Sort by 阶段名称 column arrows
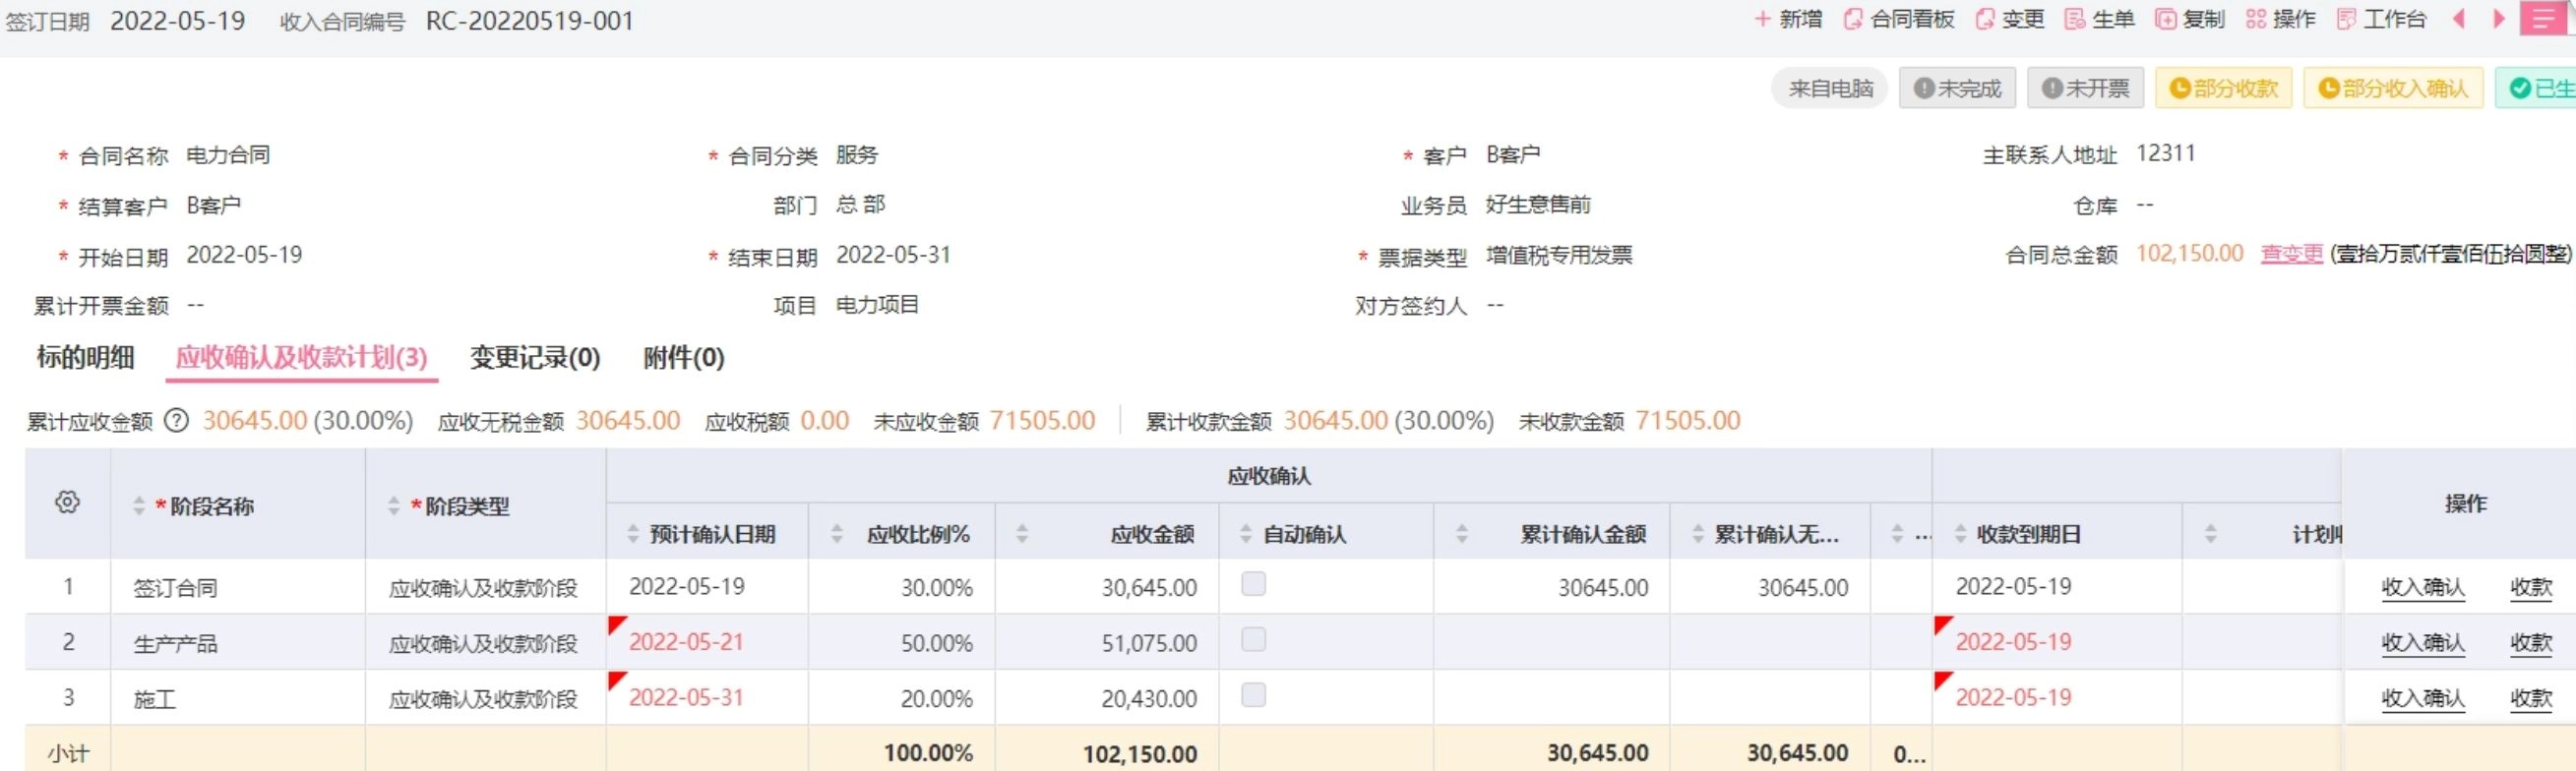This screenshot has height=771, width=2576. 139,506
